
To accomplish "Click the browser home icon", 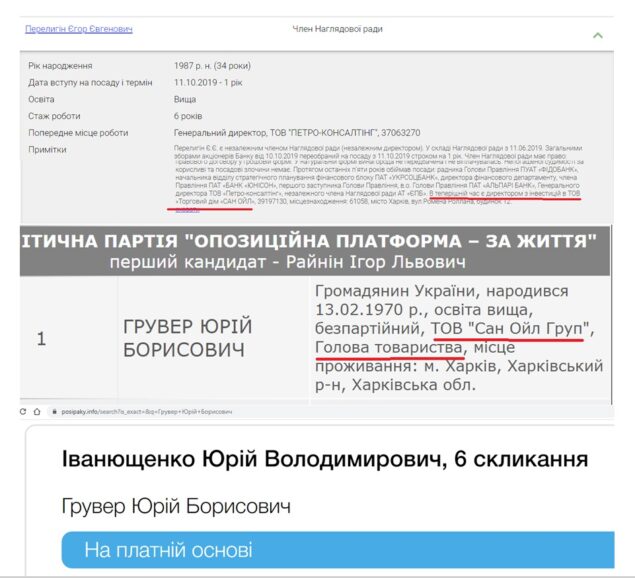I will click(x=37, y=411).
